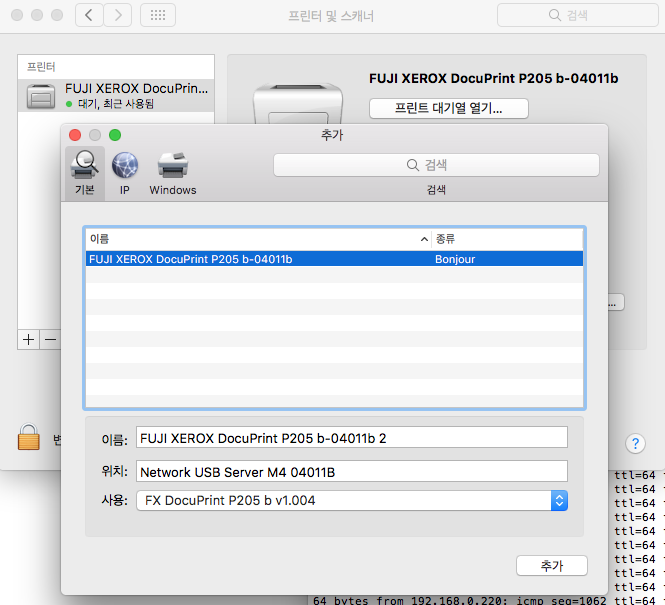665x605 pixels.
Task: Go back in the System Preferences window
Action: pyautogui.click(x=89, y=15)
